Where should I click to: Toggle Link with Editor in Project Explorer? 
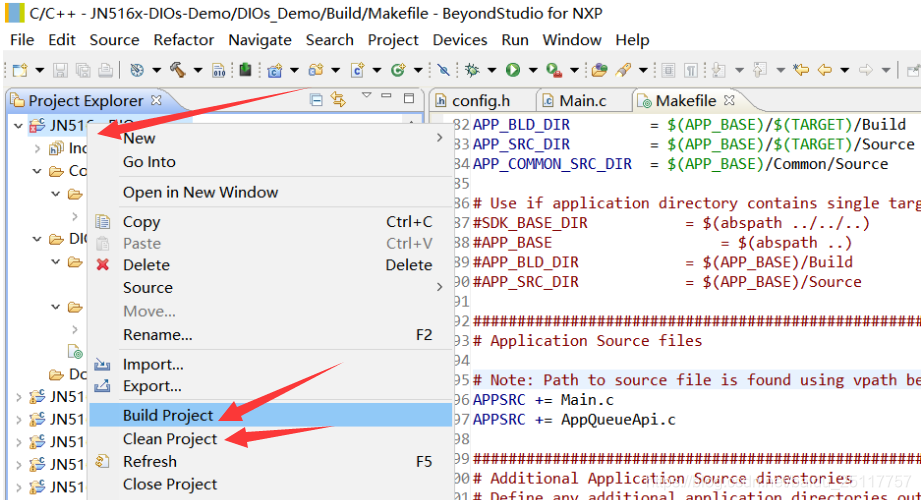pos(338,99)
